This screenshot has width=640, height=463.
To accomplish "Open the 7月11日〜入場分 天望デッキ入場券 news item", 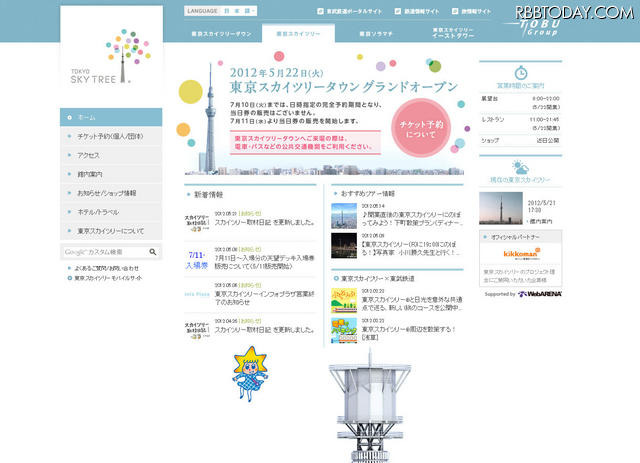I will tap(264, 262).
